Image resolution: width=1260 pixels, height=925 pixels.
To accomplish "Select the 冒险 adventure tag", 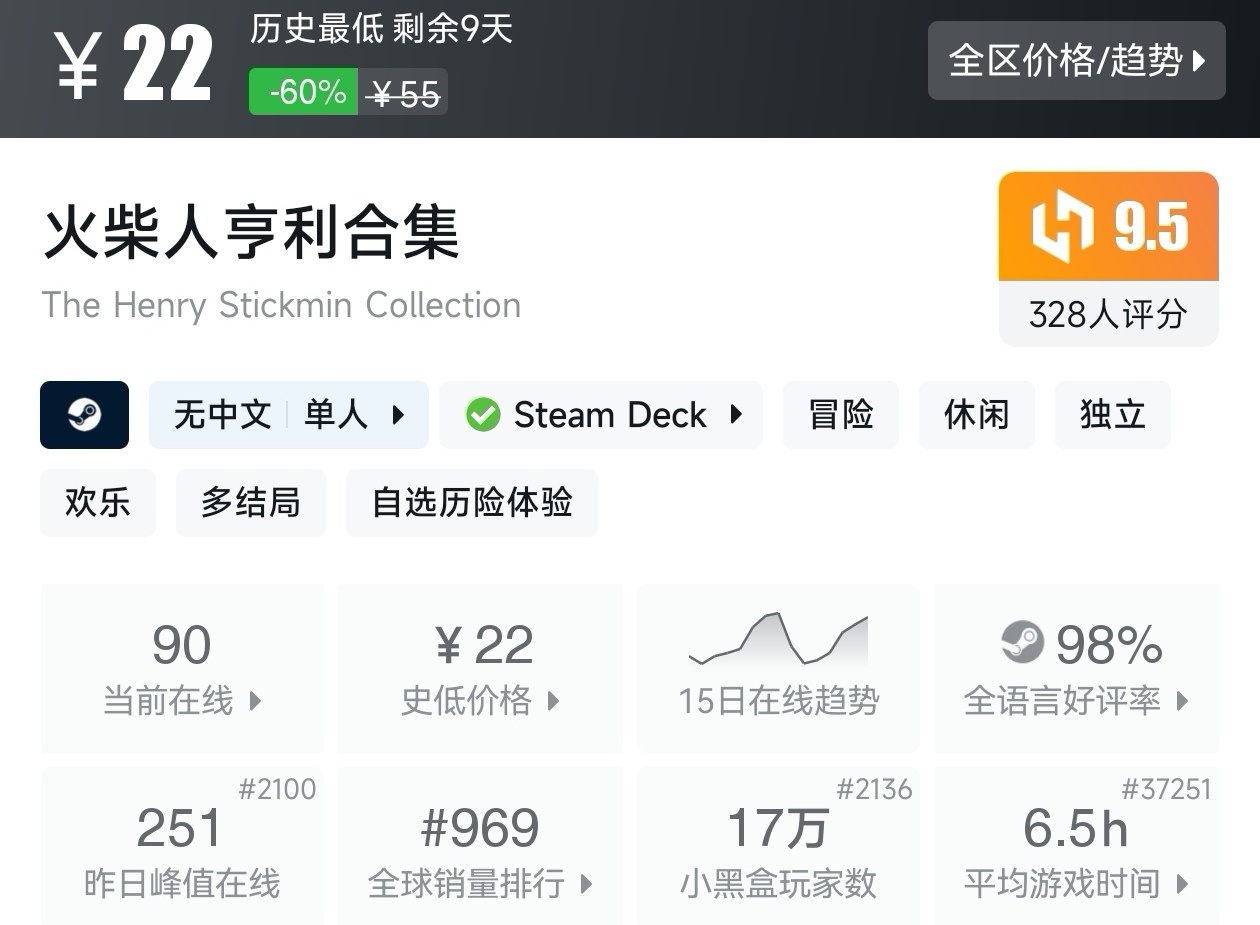I will (840, 415).
